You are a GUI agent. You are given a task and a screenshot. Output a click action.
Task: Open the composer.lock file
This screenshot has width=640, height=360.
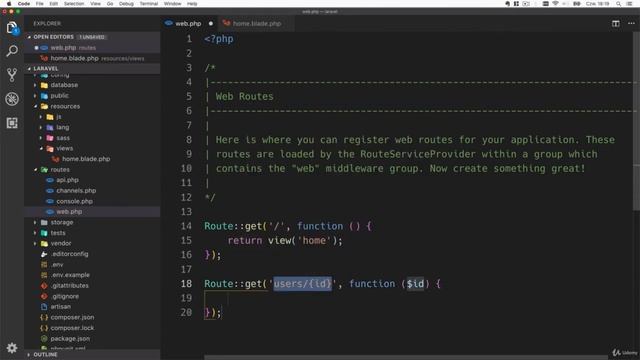tap(72, 328)
